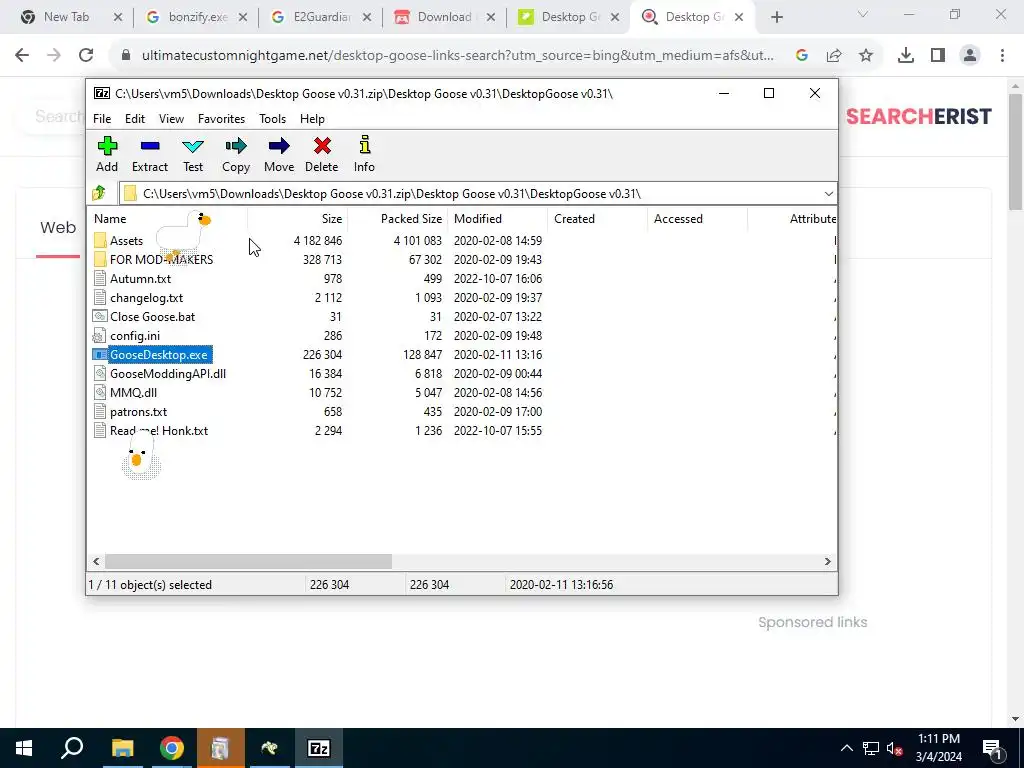Switch to the New Tab browser tab
The width and height of the screenshot is (1024, 768).
[66, 17]
